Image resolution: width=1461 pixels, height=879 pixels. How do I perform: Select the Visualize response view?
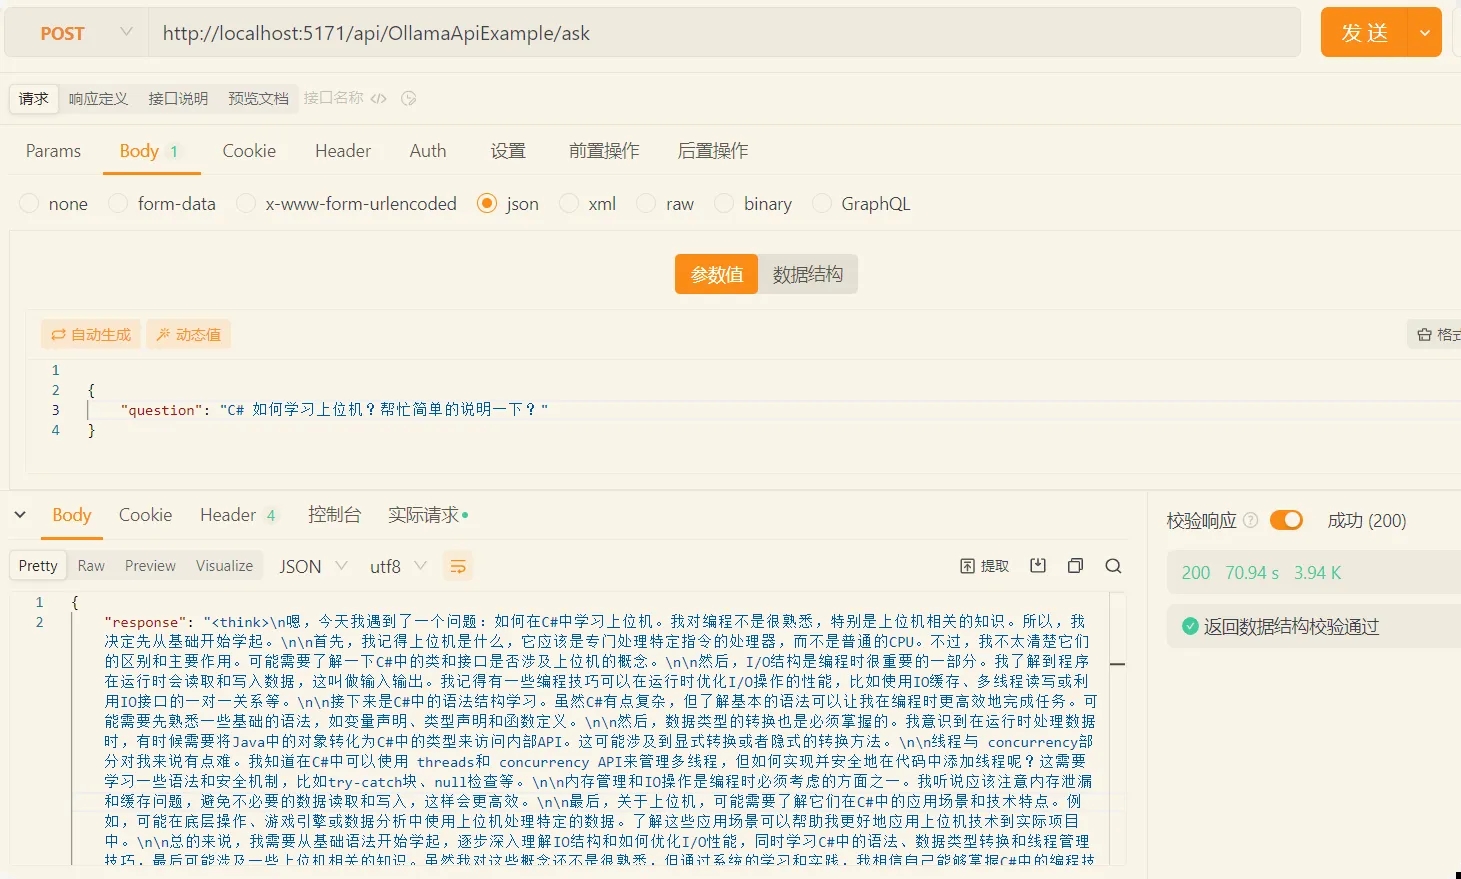click(224, 566)
